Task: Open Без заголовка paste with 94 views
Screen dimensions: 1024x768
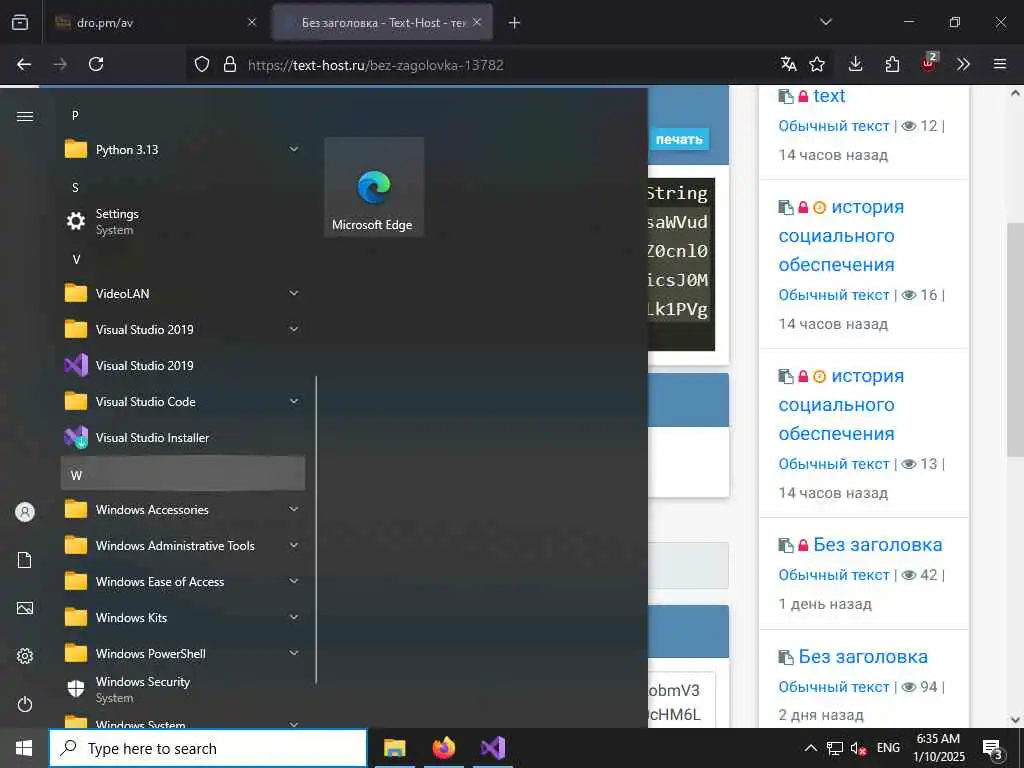Action: point(863,656)
